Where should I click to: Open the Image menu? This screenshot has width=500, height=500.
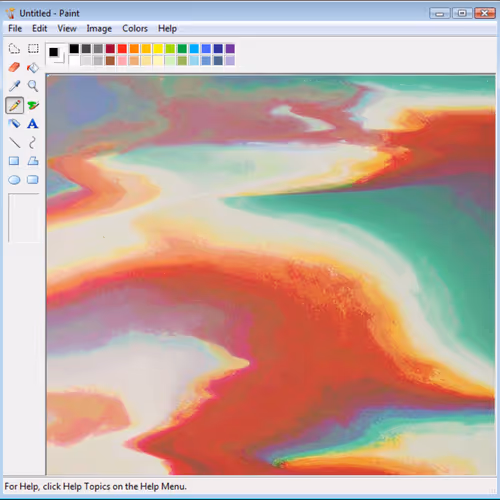coord(99,29)
